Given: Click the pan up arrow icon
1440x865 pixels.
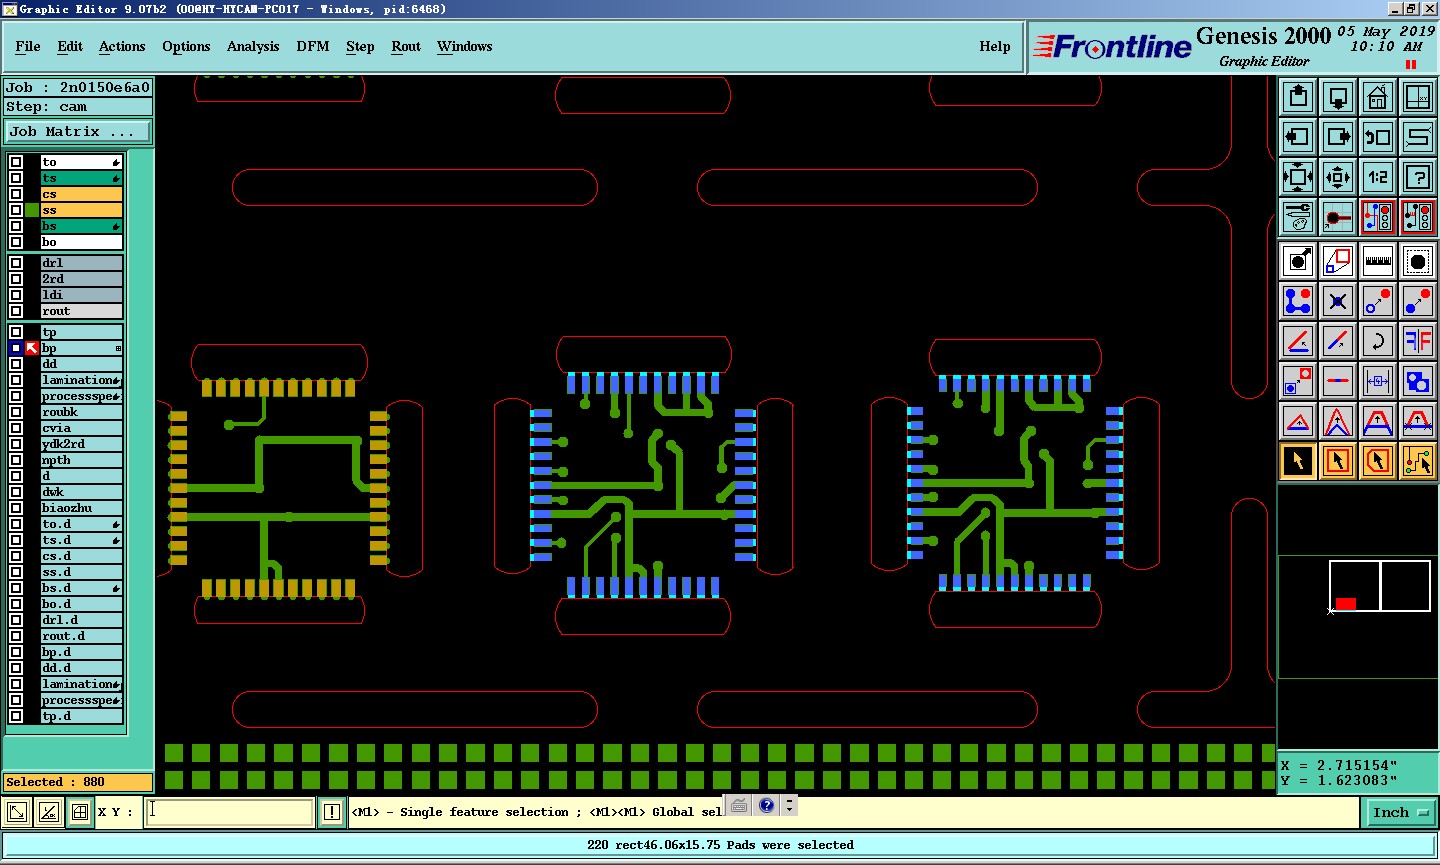Looking at the screenshot, I should [1298, 97].
